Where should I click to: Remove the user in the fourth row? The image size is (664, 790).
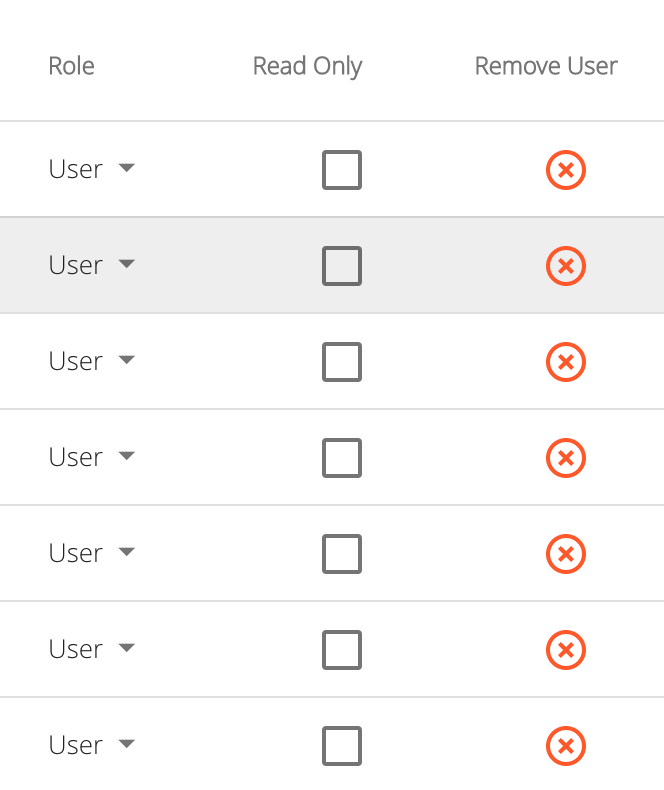(566, 458)
